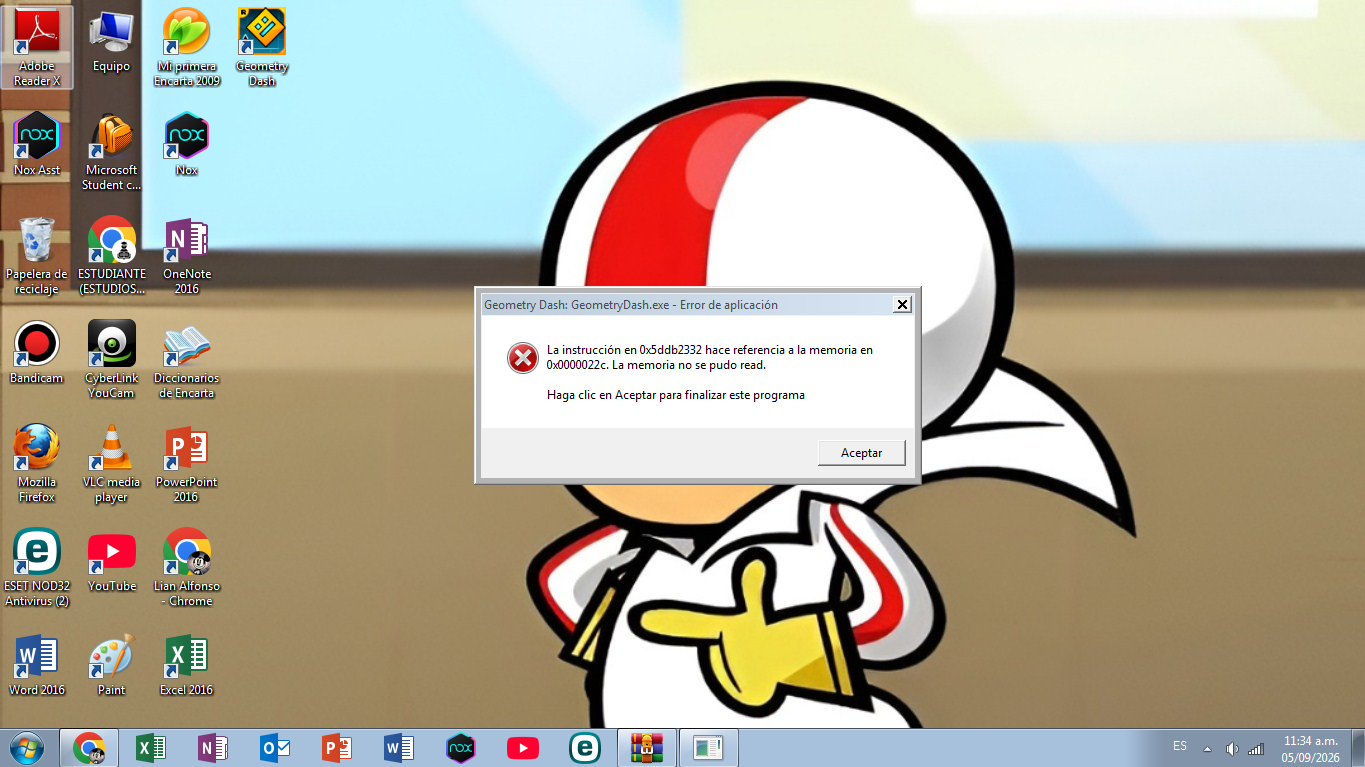Open the volume control in the tray
The width and height of the screenshot is (1365, 767).
coord(1232,748)
